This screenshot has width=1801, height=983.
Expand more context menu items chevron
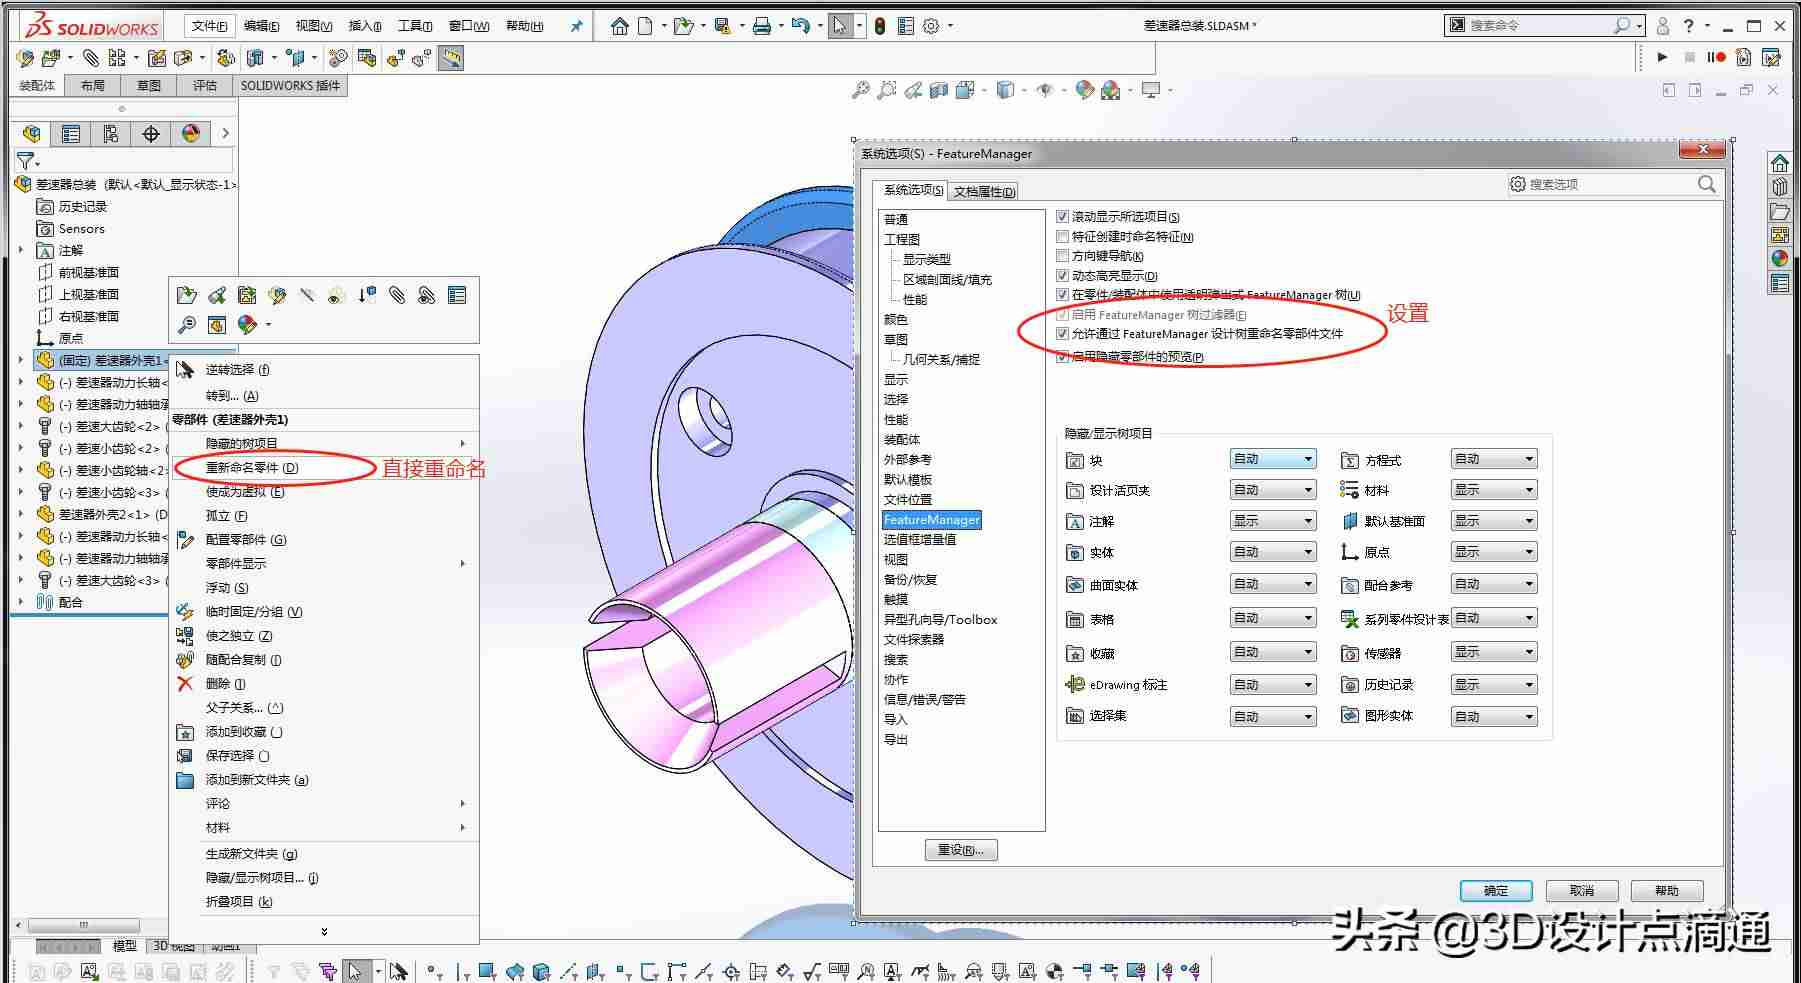[x=324, y=931]
